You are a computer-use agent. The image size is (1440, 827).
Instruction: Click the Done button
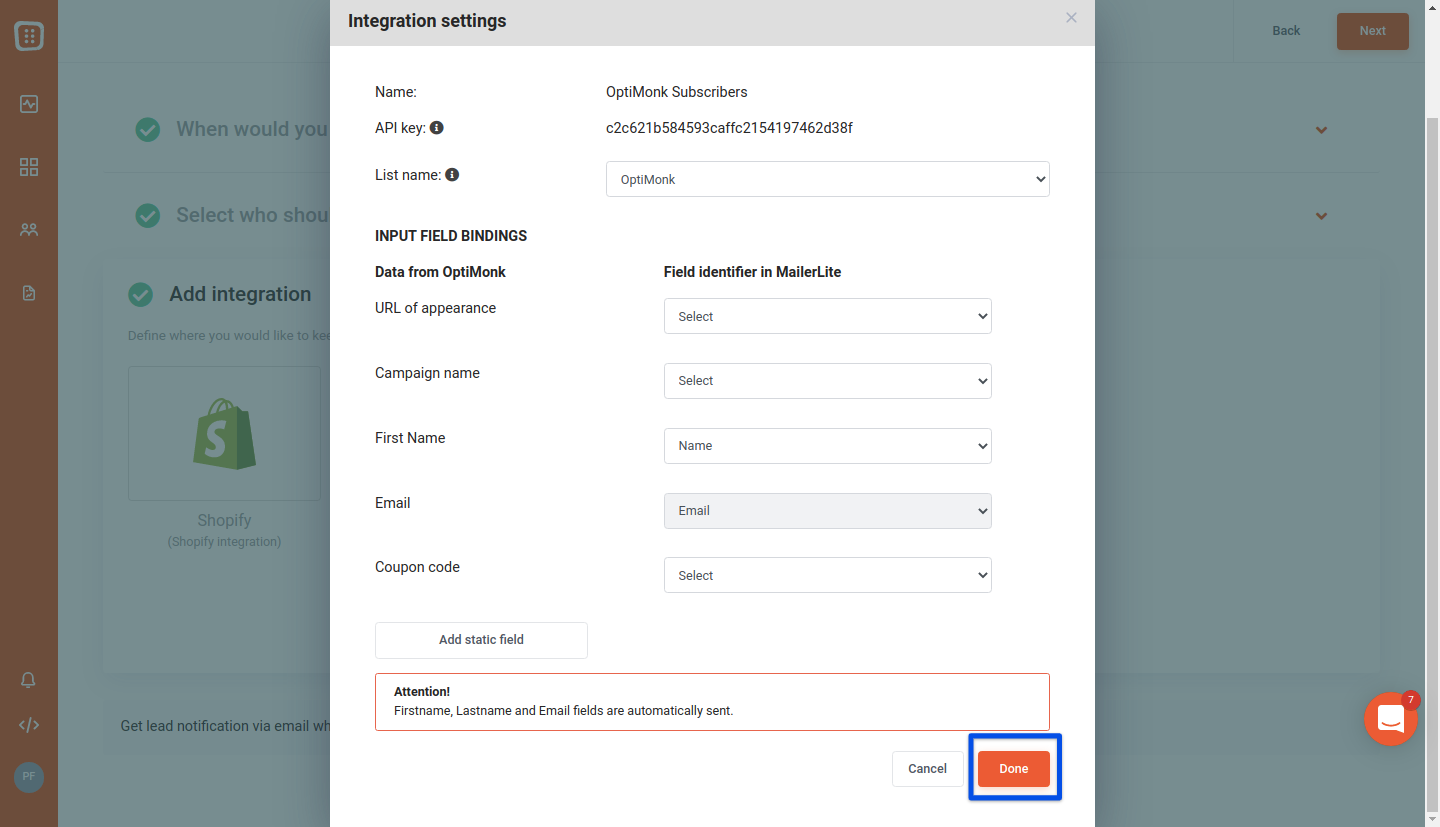click(1014, 769)
